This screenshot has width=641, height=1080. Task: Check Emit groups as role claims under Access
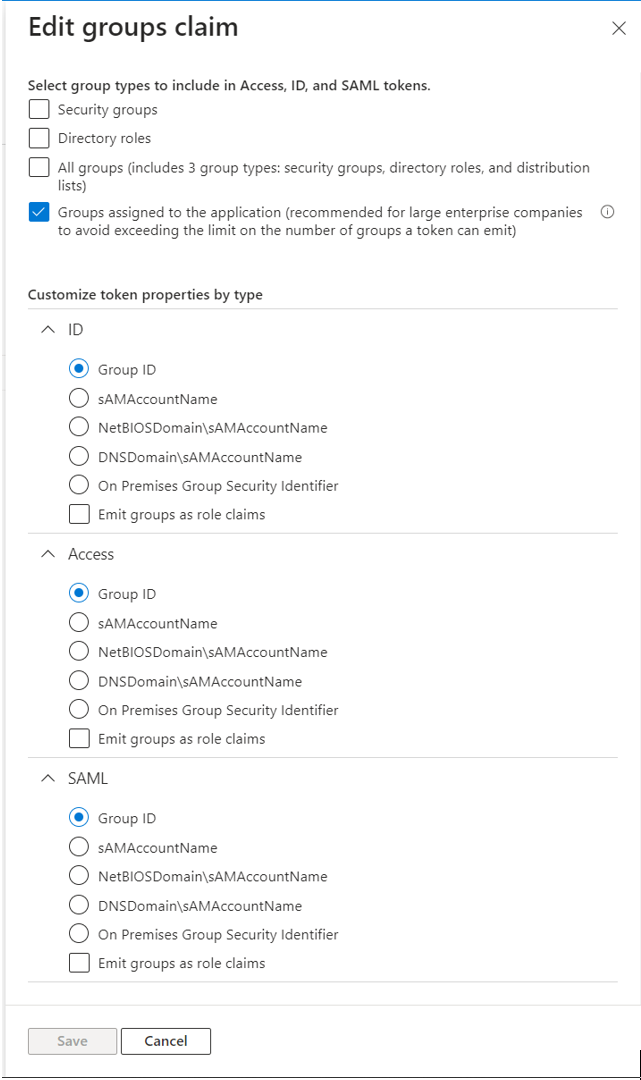click(79, 739)
